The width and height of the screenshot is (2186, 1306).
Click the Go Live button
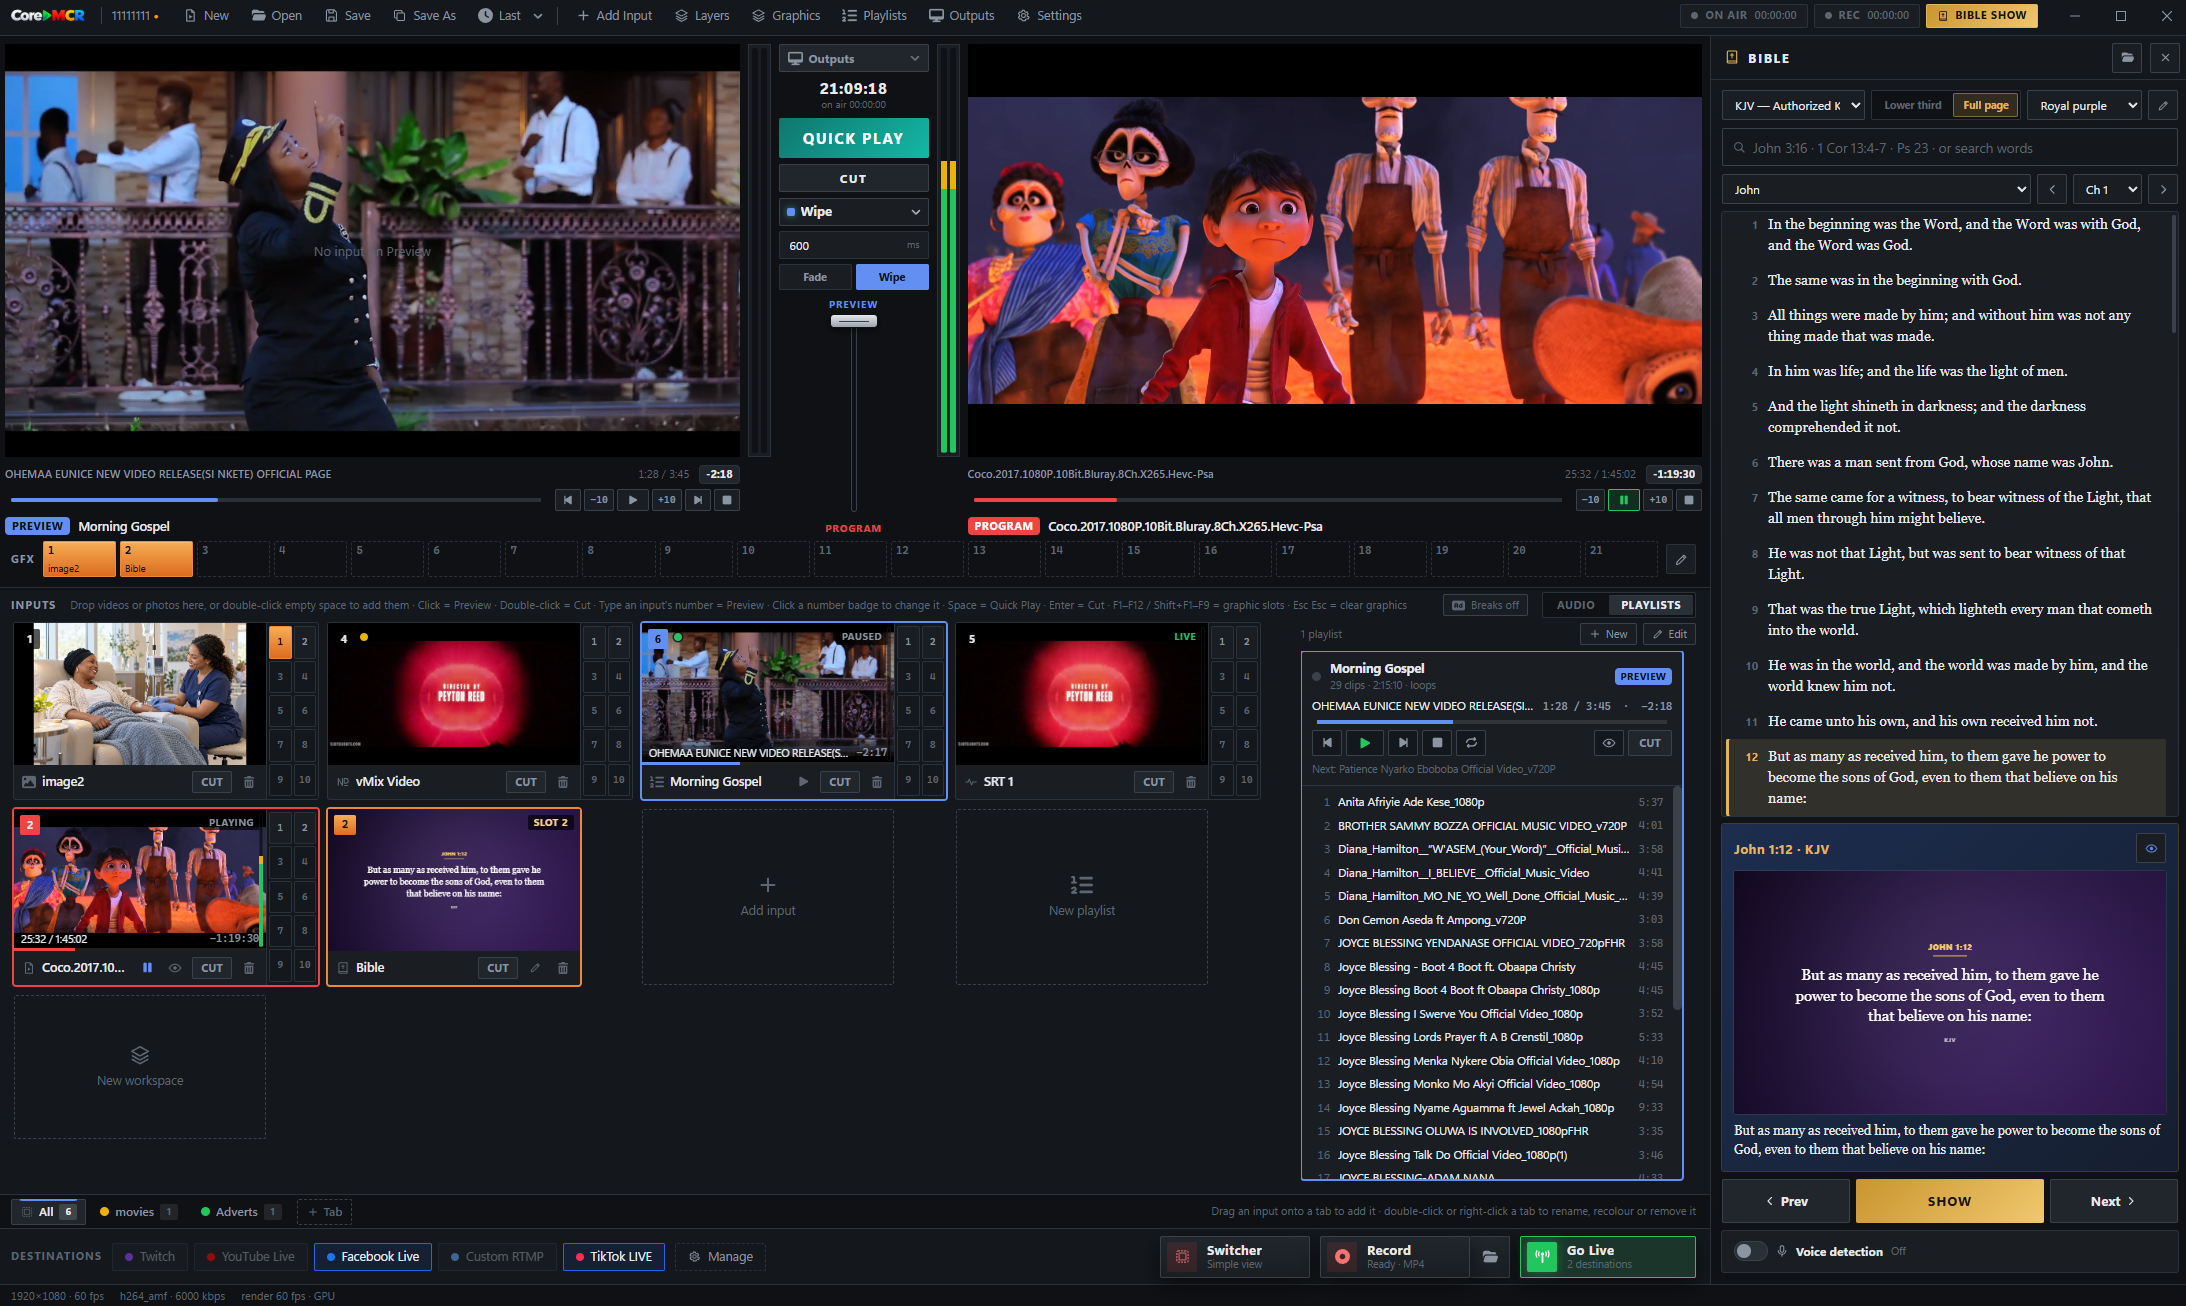point(1607,1257)
